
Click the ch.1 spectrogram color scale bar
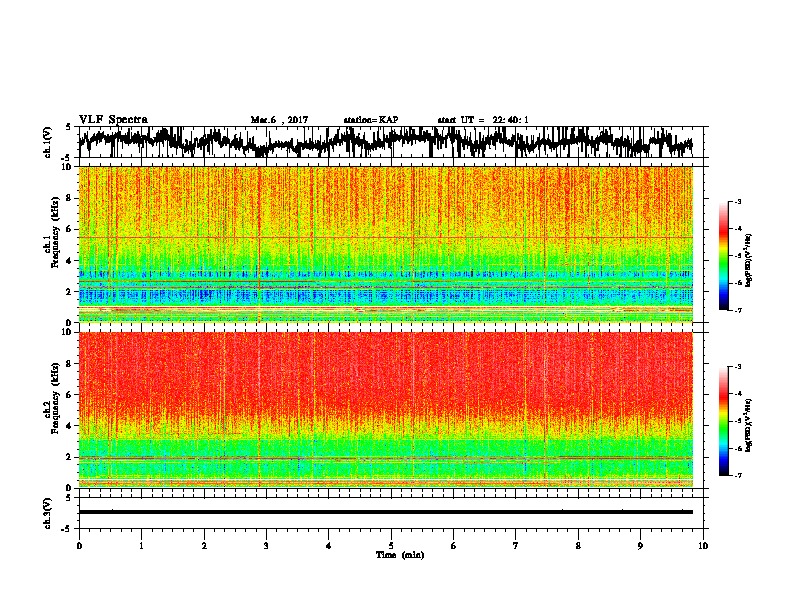(723, 256)
